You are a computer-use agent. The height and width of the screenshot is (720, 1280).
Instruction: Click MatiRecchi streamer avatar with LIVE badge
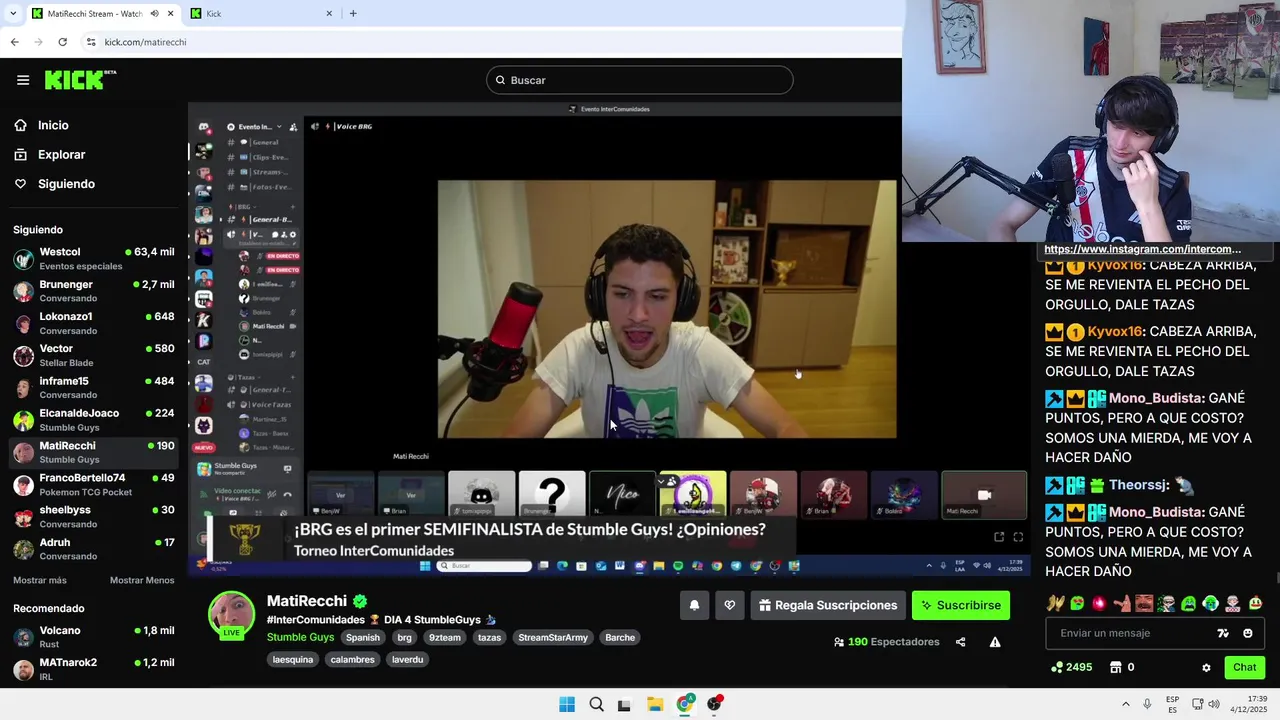[x=231, y=614]
